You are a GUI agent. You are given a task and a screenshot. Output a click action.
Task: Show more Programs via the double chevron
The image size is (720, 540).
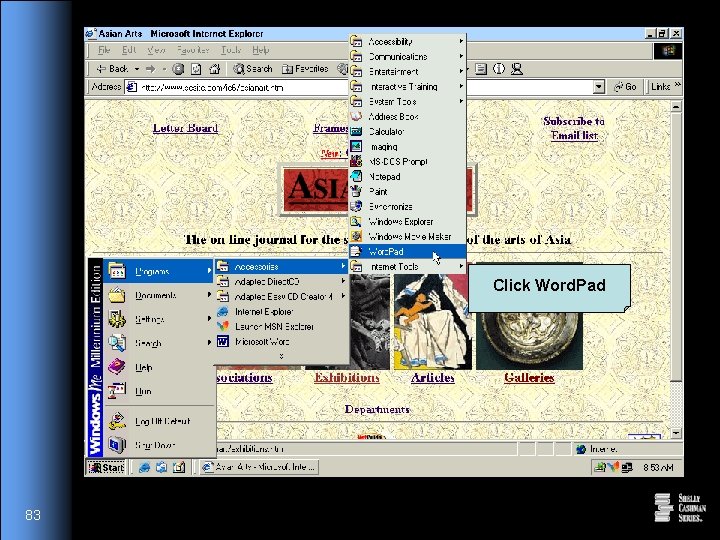[x=281, y=356]
